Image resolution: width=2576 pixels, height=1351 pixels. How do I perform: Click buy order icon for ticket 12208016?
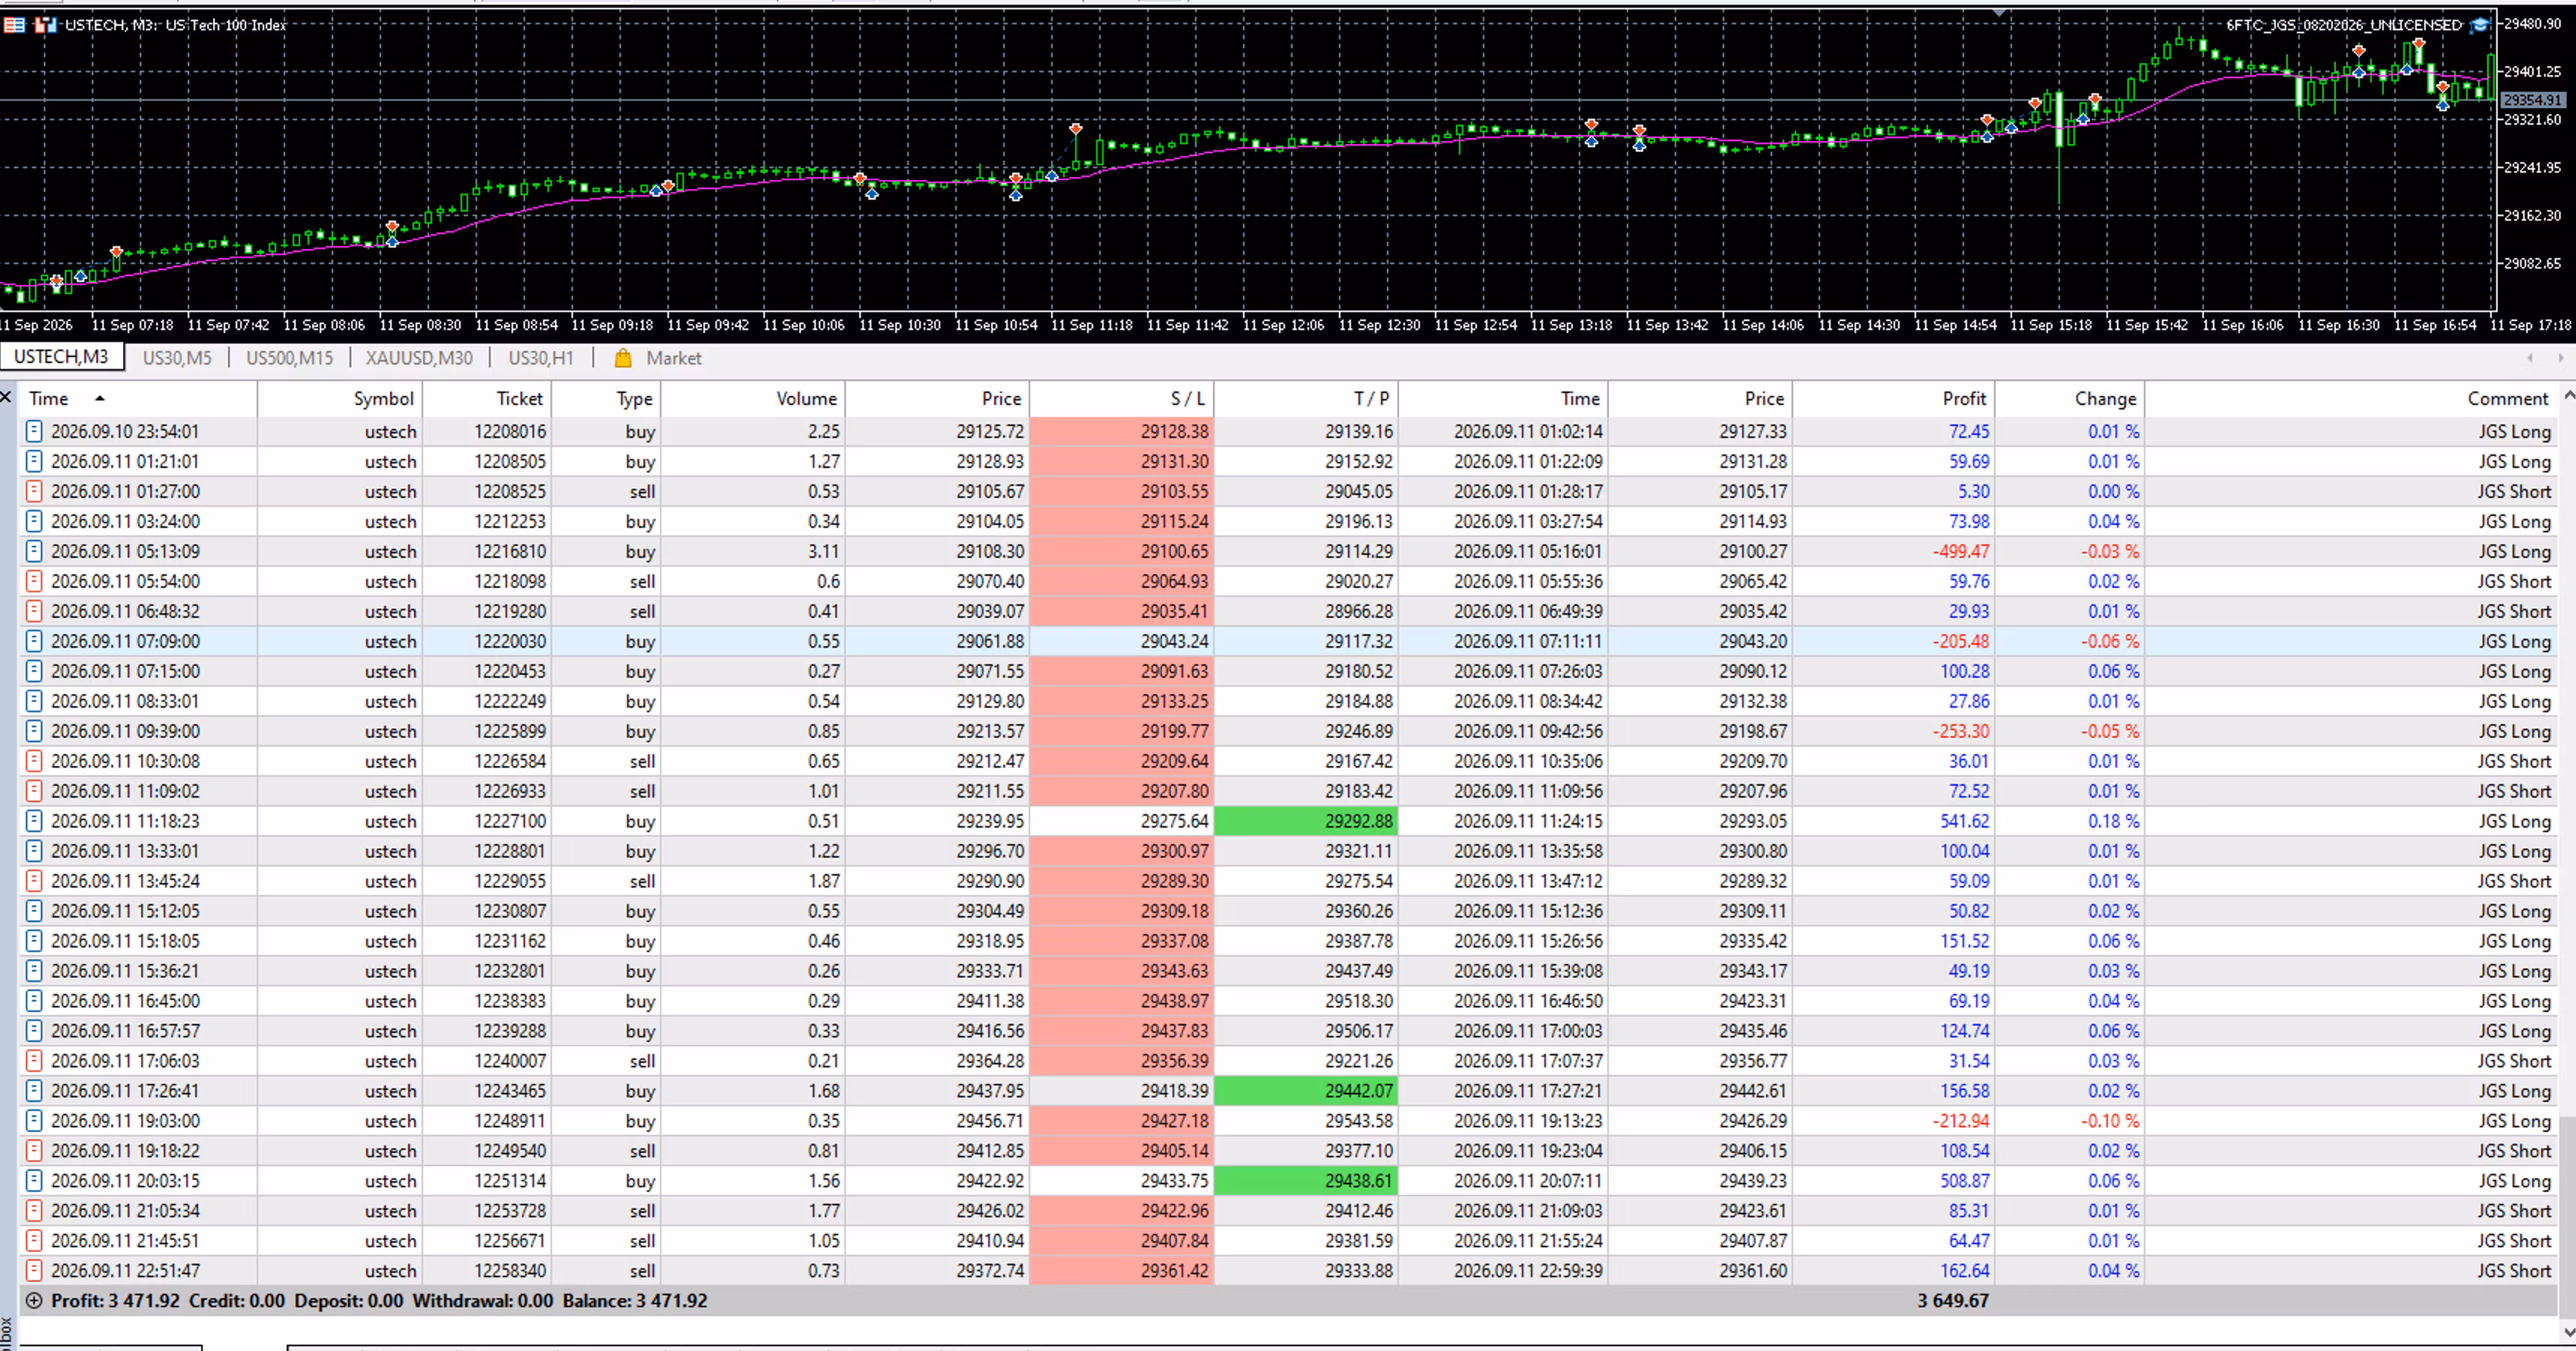pos(34,431)
